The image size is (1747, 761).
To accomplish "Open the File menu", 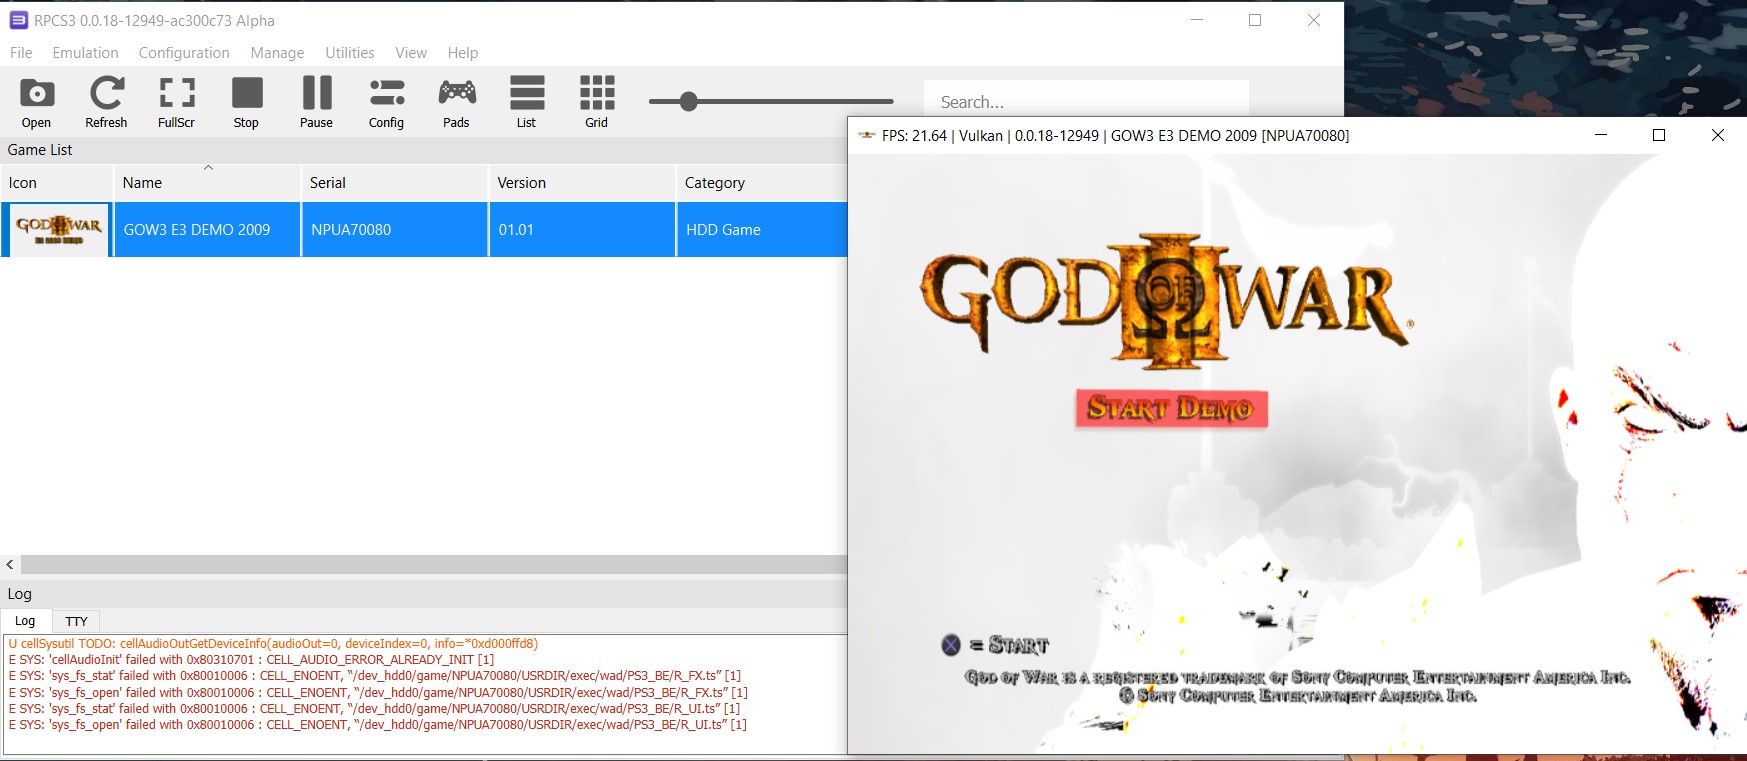I will (21, 53).
